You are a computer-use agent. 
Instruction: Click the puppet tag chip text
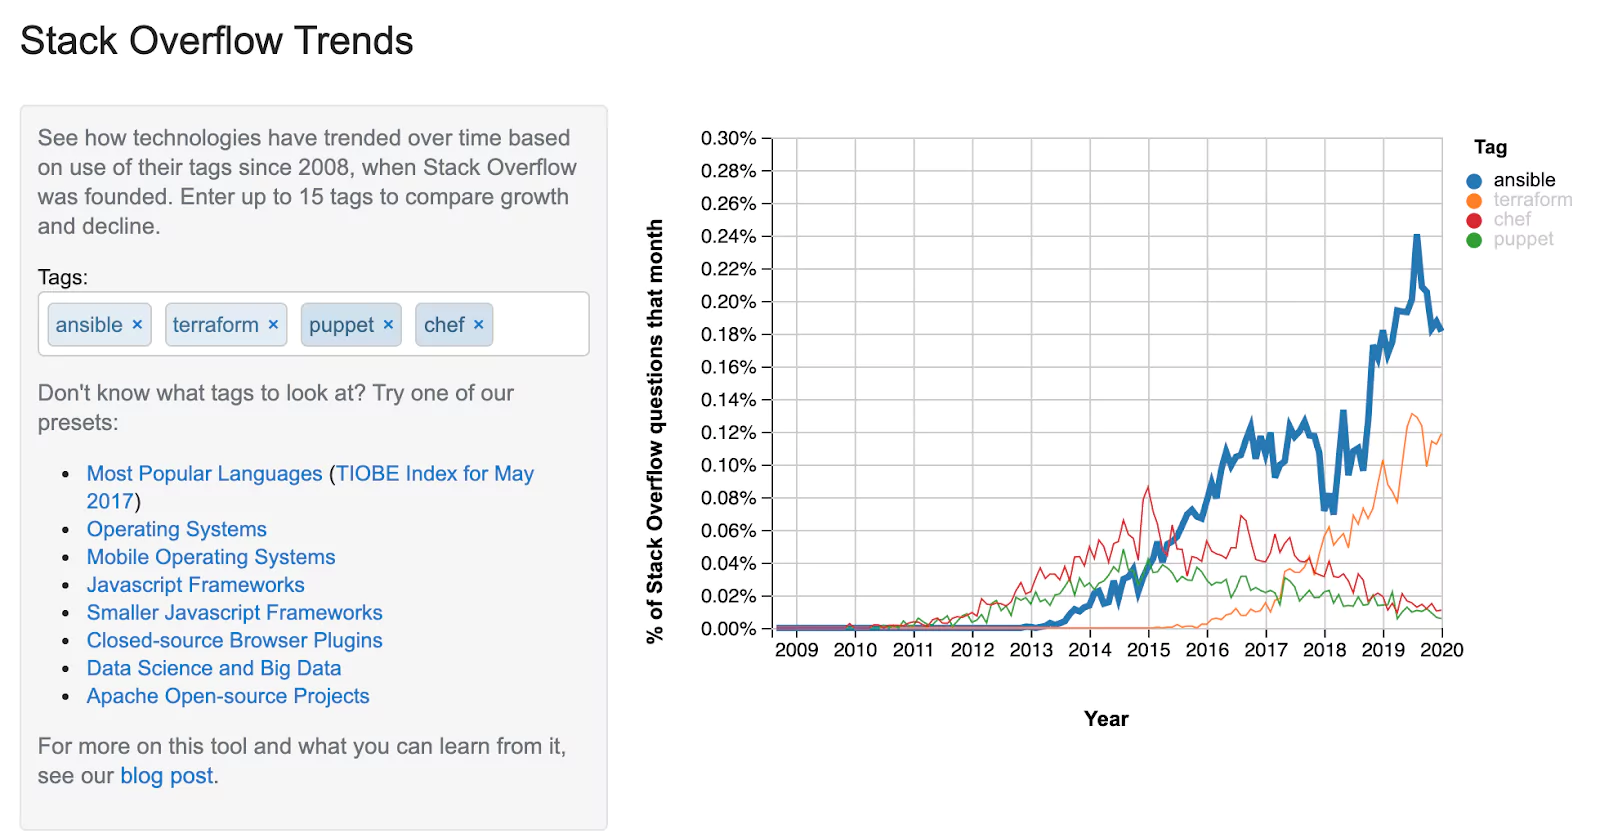341,325
